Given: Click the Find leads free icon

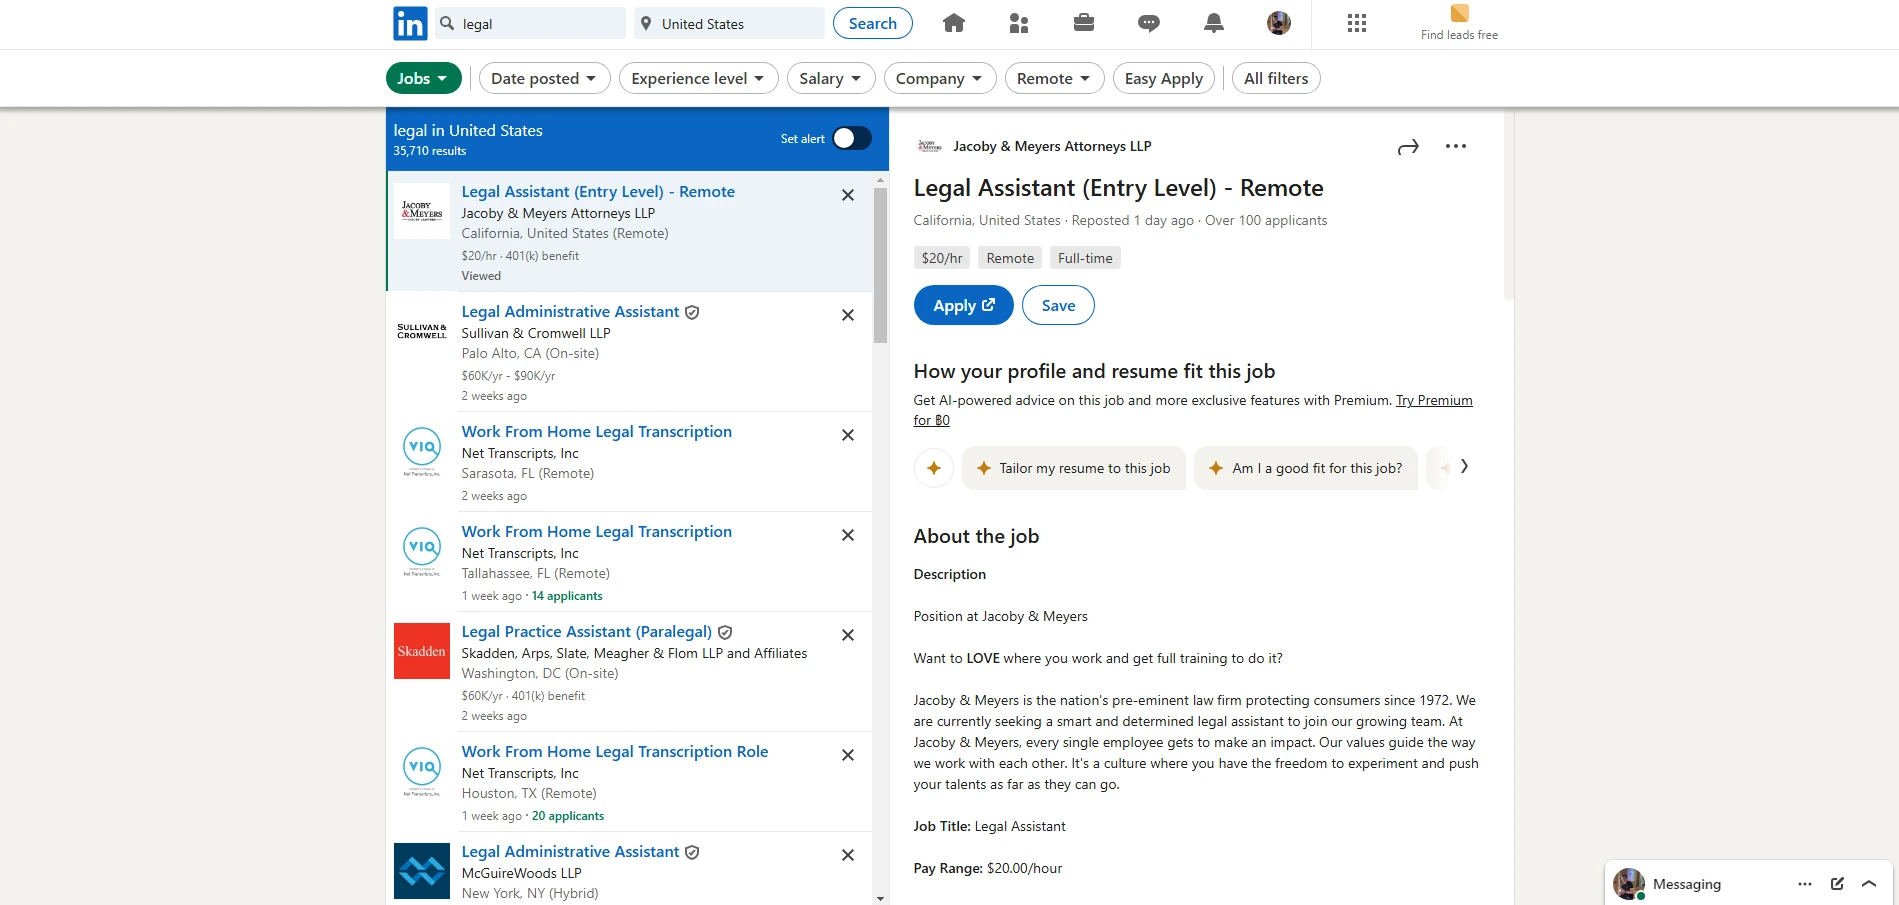Looking at the screenshot, I should pyautogui.click(x=1459, y=13).
